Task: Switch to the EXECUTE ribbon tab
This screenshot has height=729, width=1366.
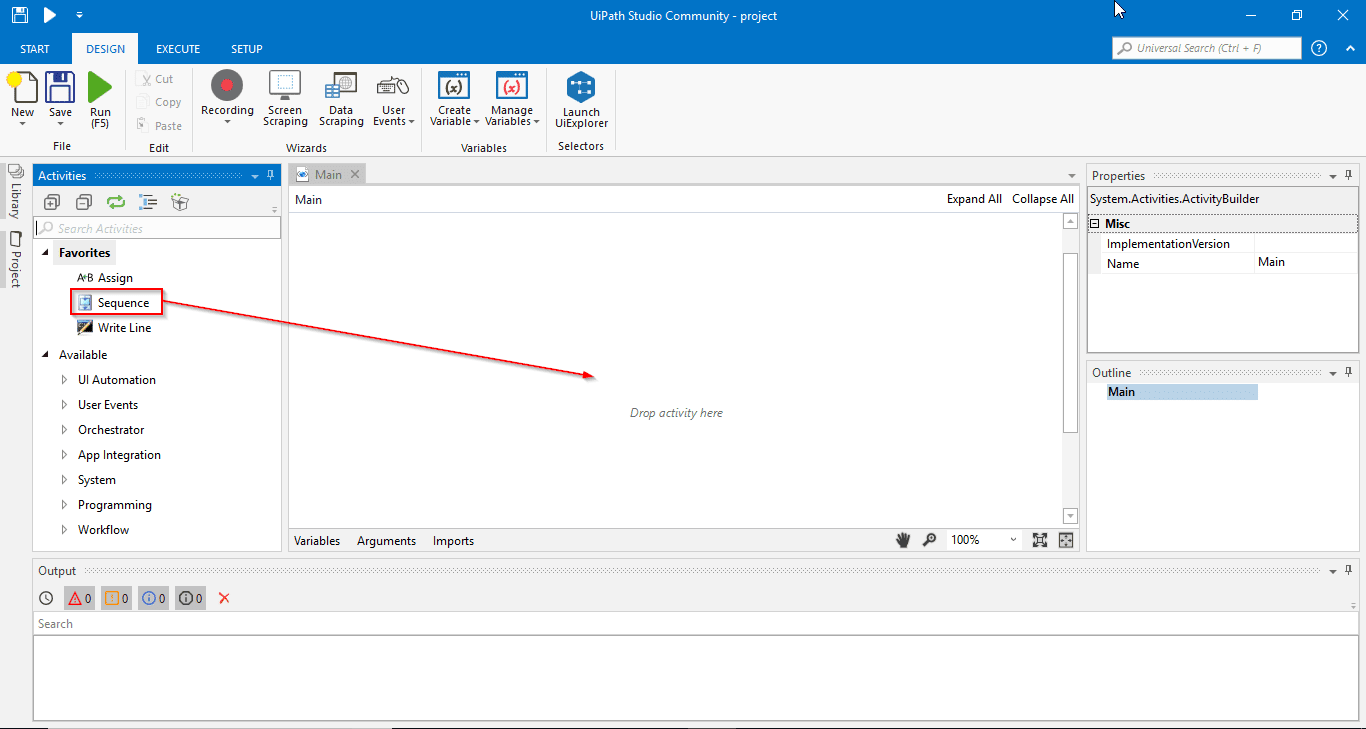Action: 177,48
